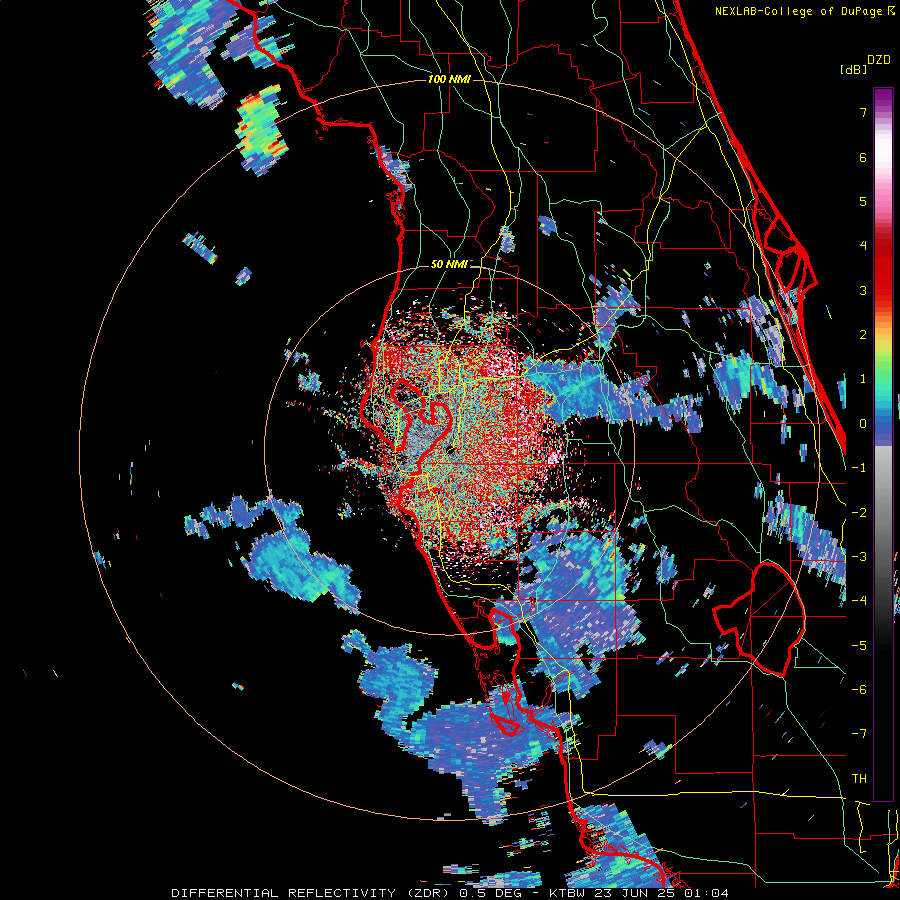
Task: Pick the -6 color scale label
Action: point(859,690)
